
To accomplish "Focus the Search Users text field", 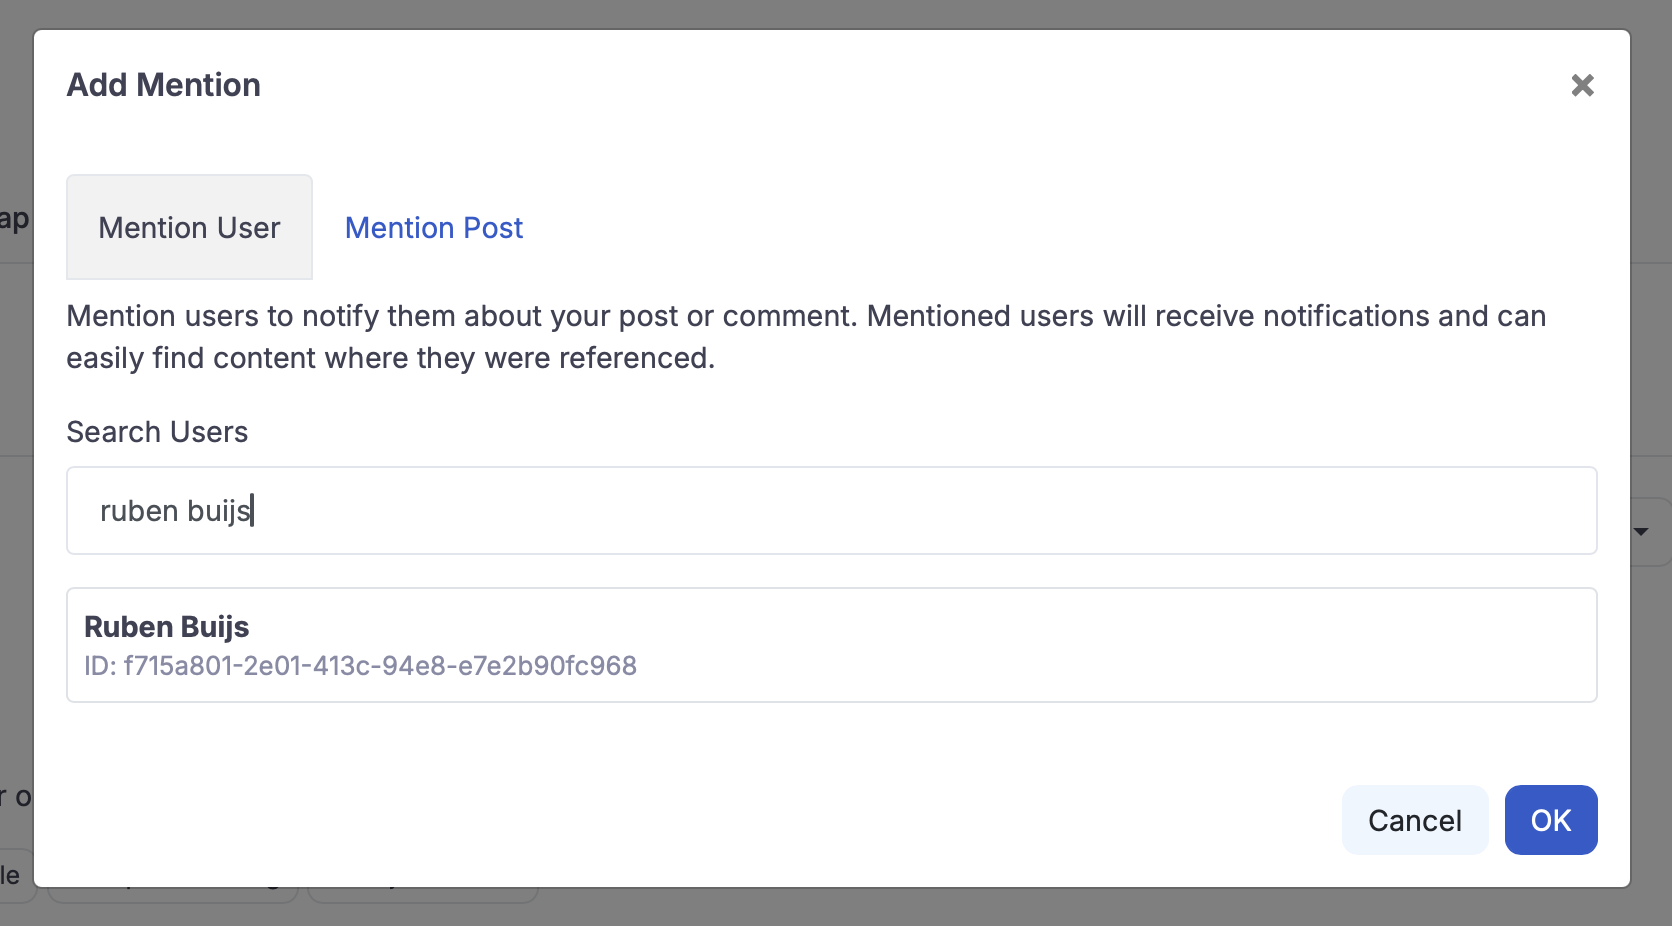I will point(830,511).
